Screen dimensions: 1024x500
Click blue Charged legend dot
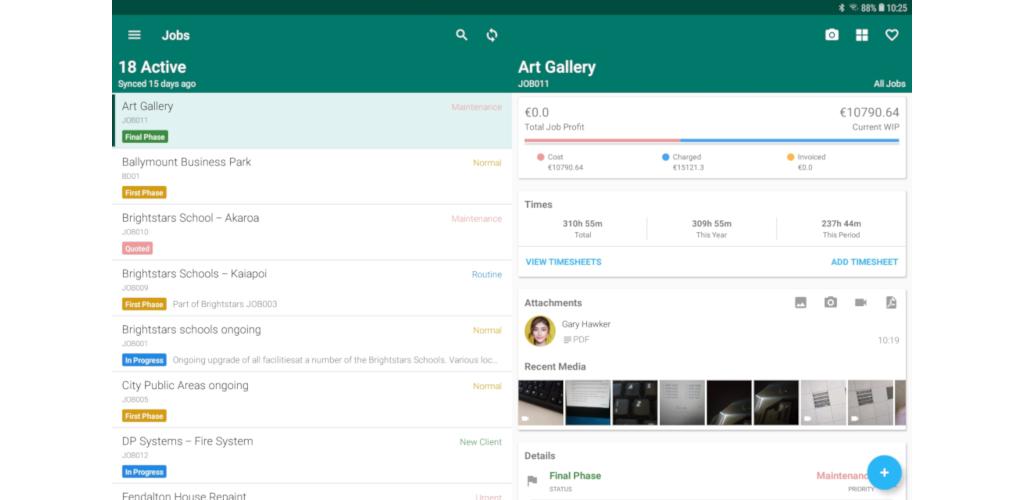point(665,157)
